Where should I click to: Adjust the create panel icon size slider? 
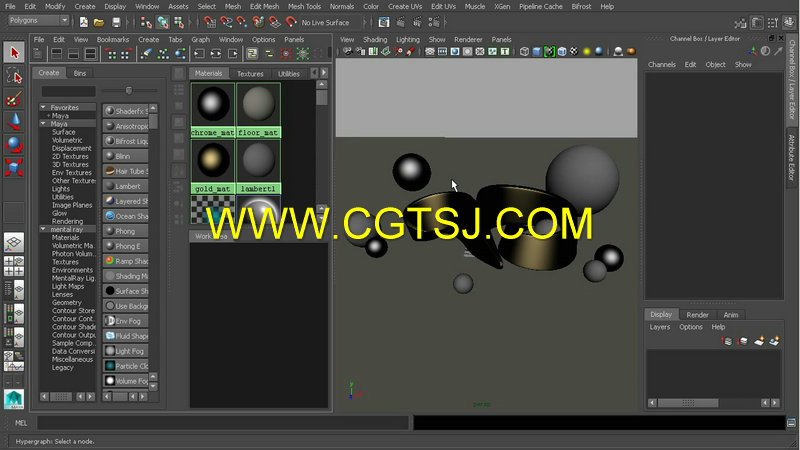coord(129,91)
